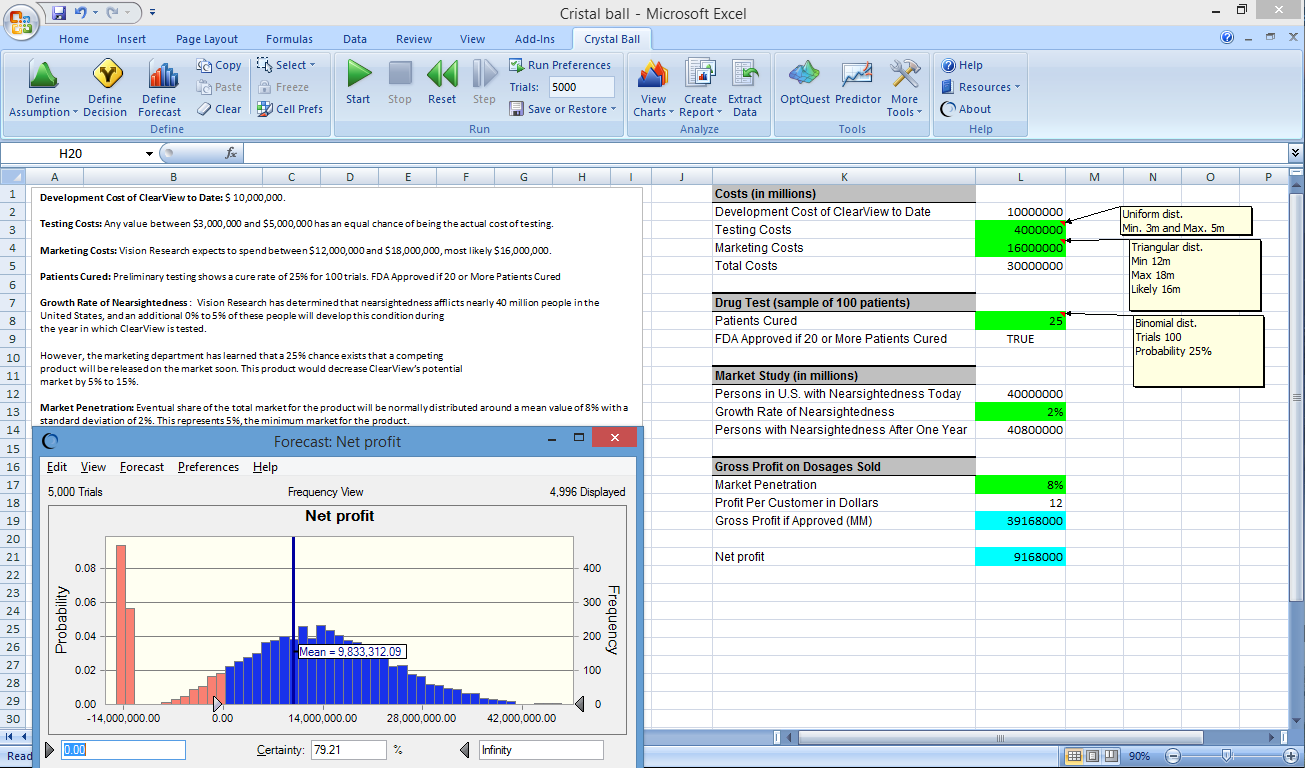
Task: Click the Office button logo
Action: pyautogui.click(x=22, y=20)
